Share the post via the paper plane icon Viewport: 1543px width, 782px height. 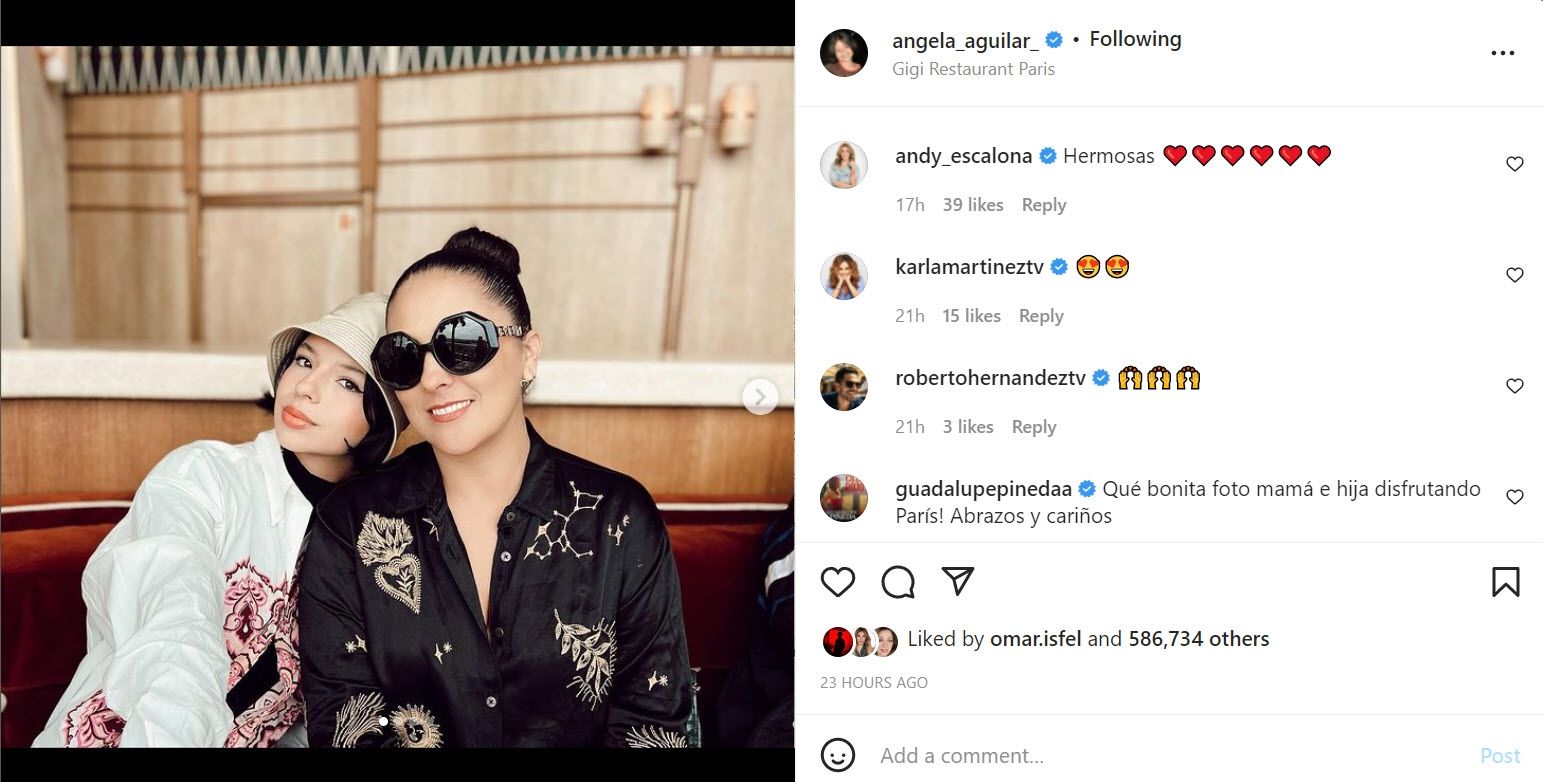(x=958, y=581)
